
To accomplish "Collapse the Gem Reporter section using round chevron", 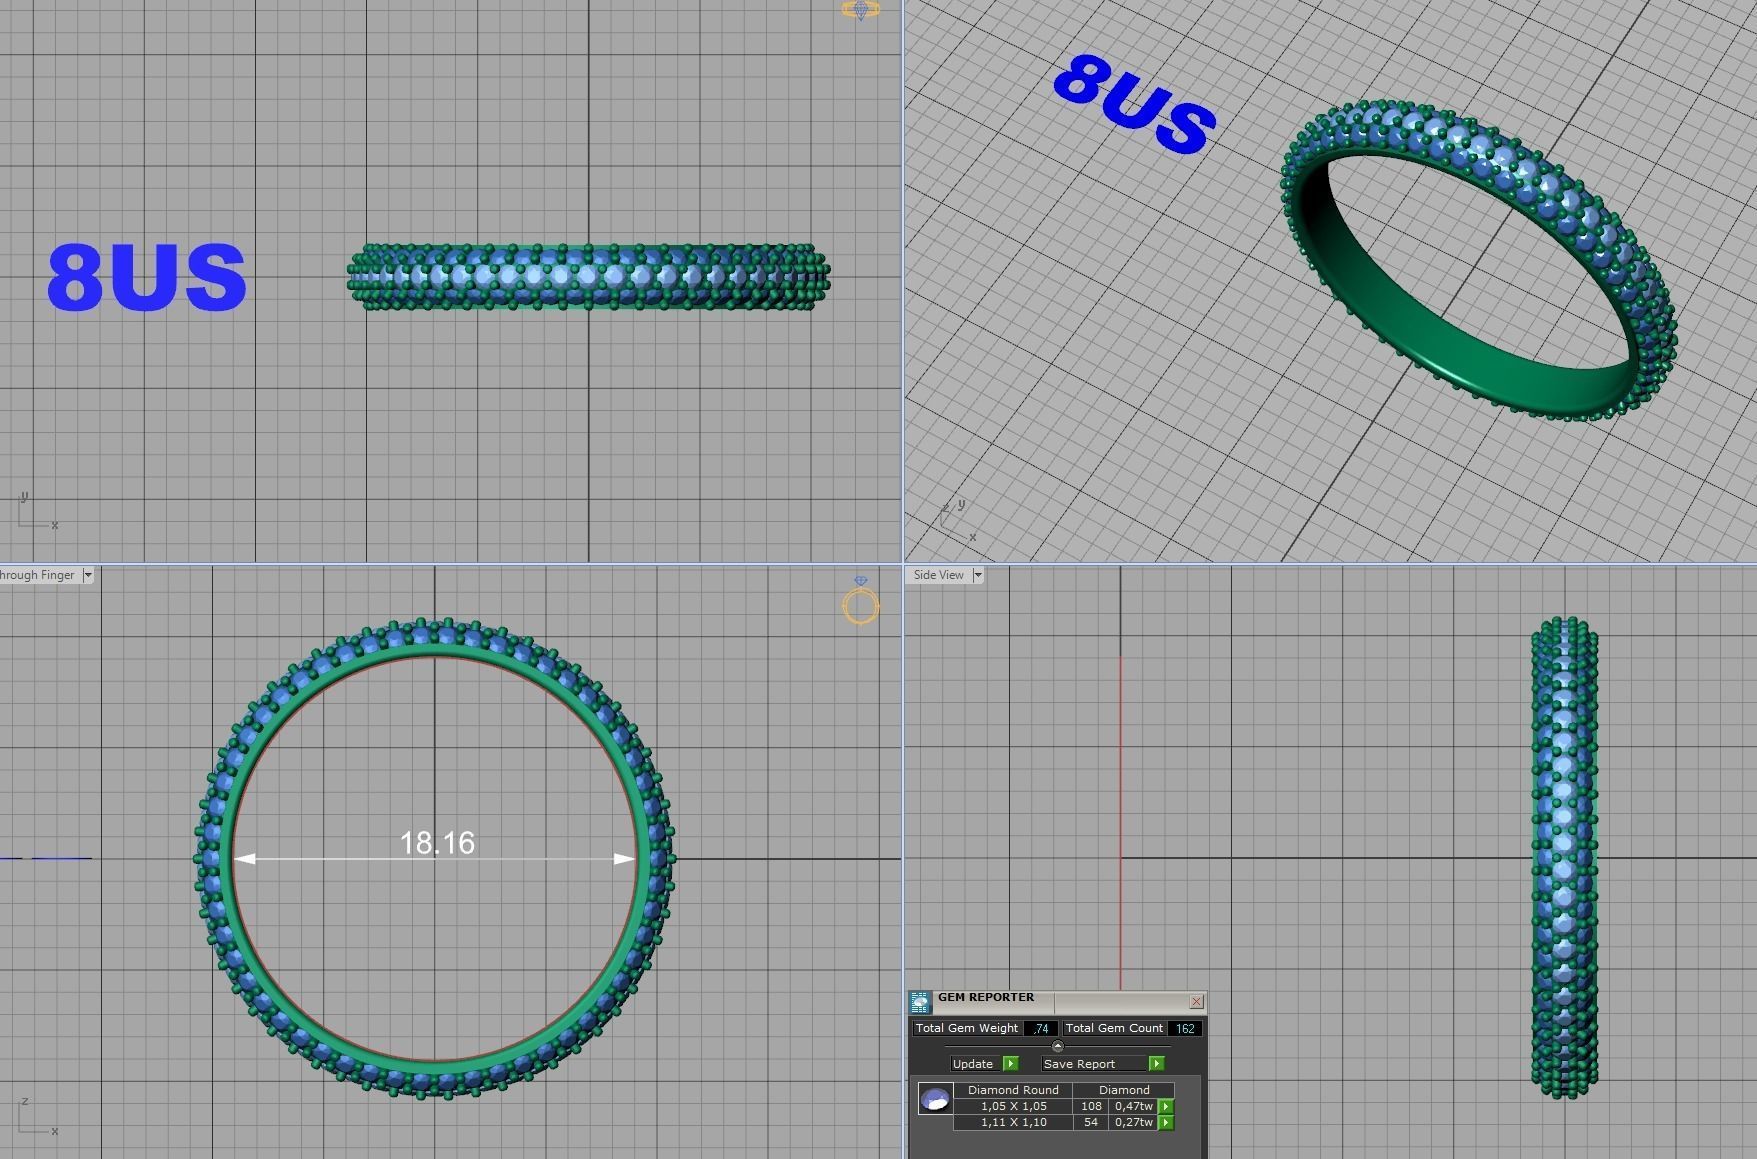I will [1058, 1046].
